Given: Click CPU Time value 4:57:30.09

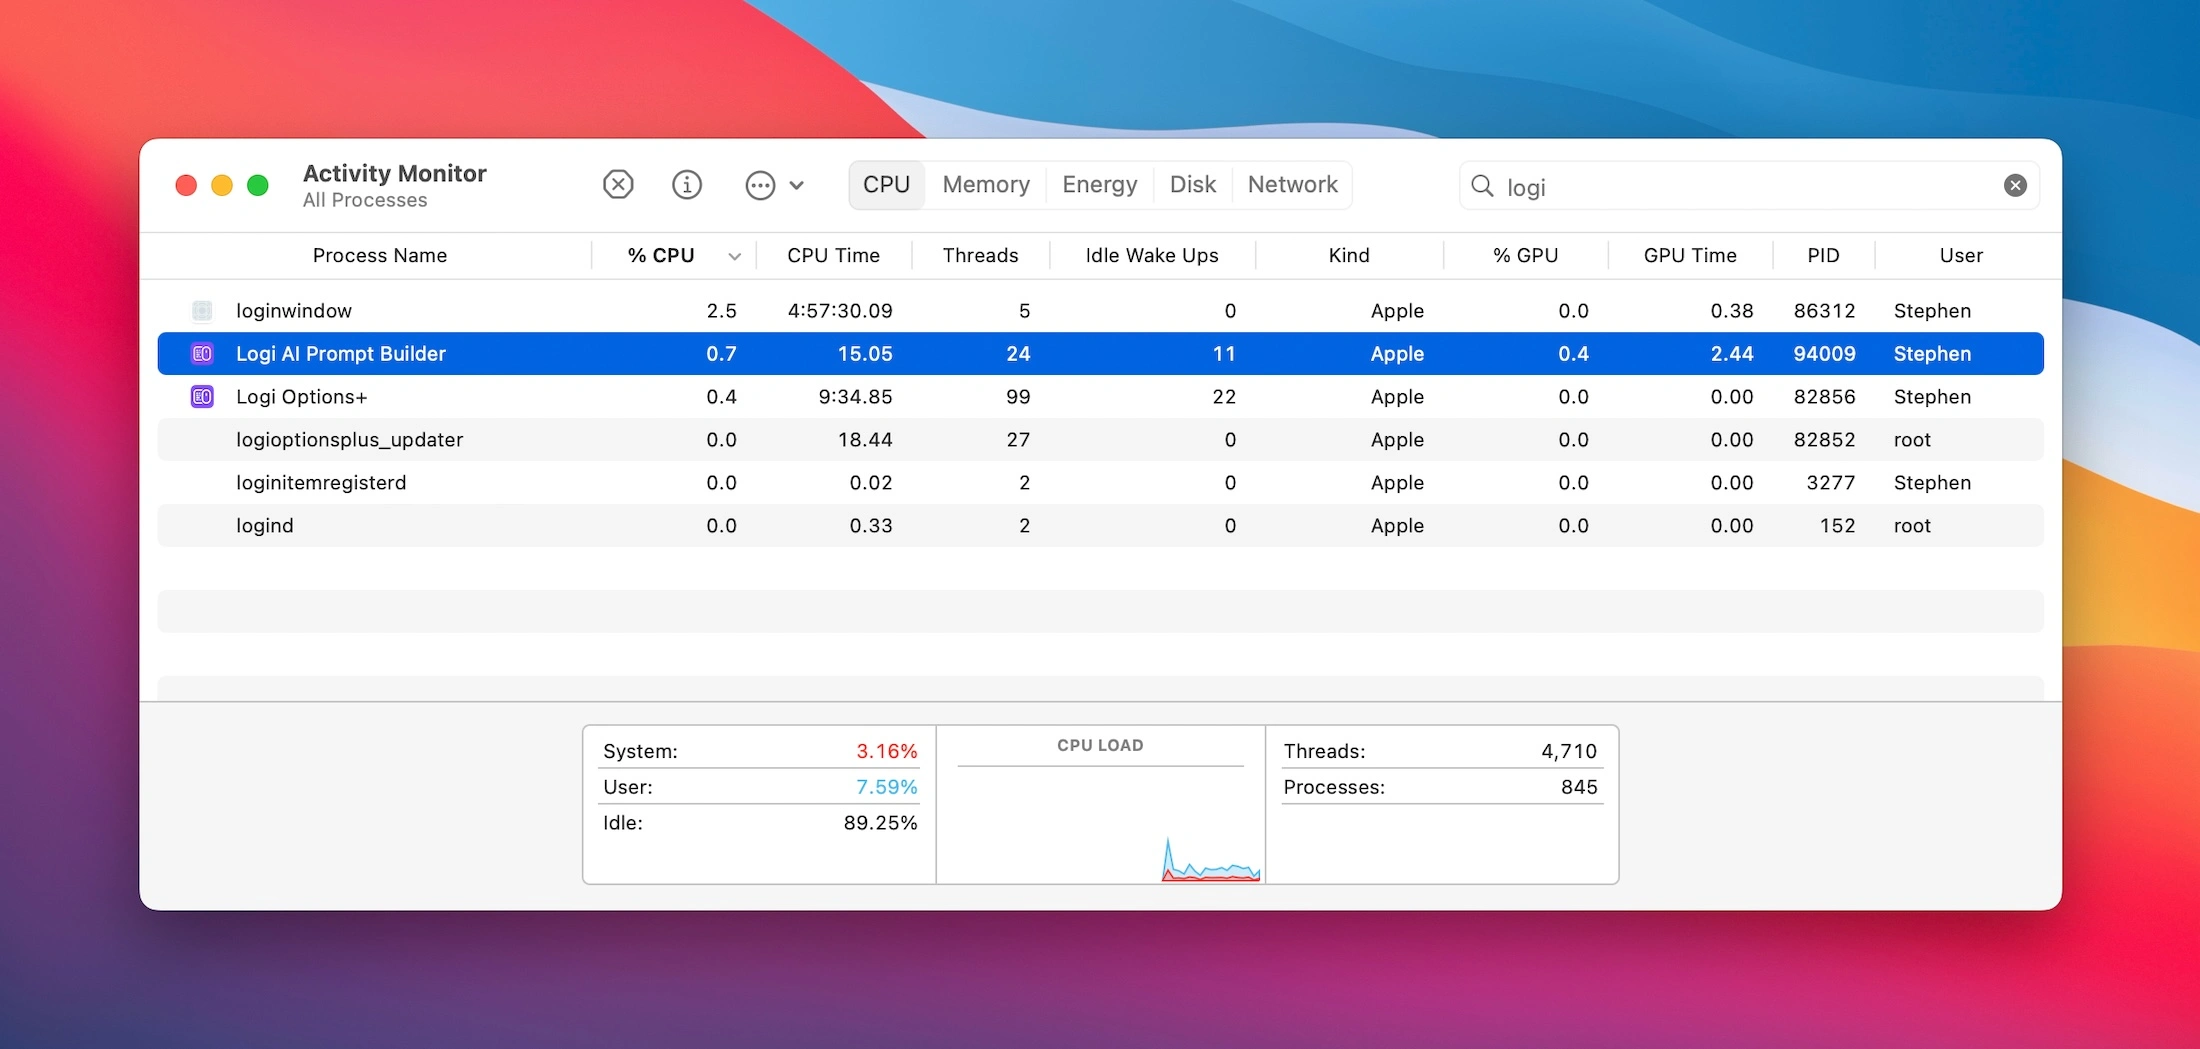Looking at the screenshot, I should pos(840,311).
